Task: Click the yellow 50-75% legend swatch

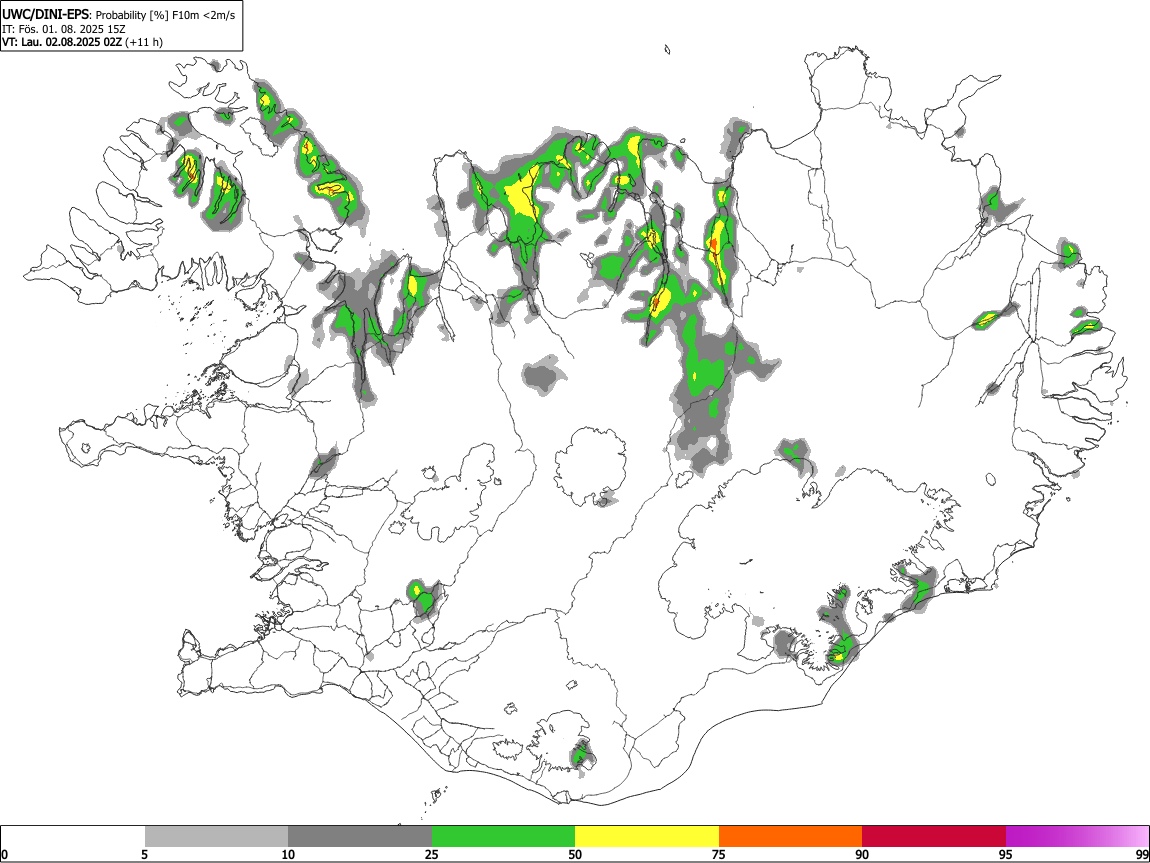Action: (647, 836)
